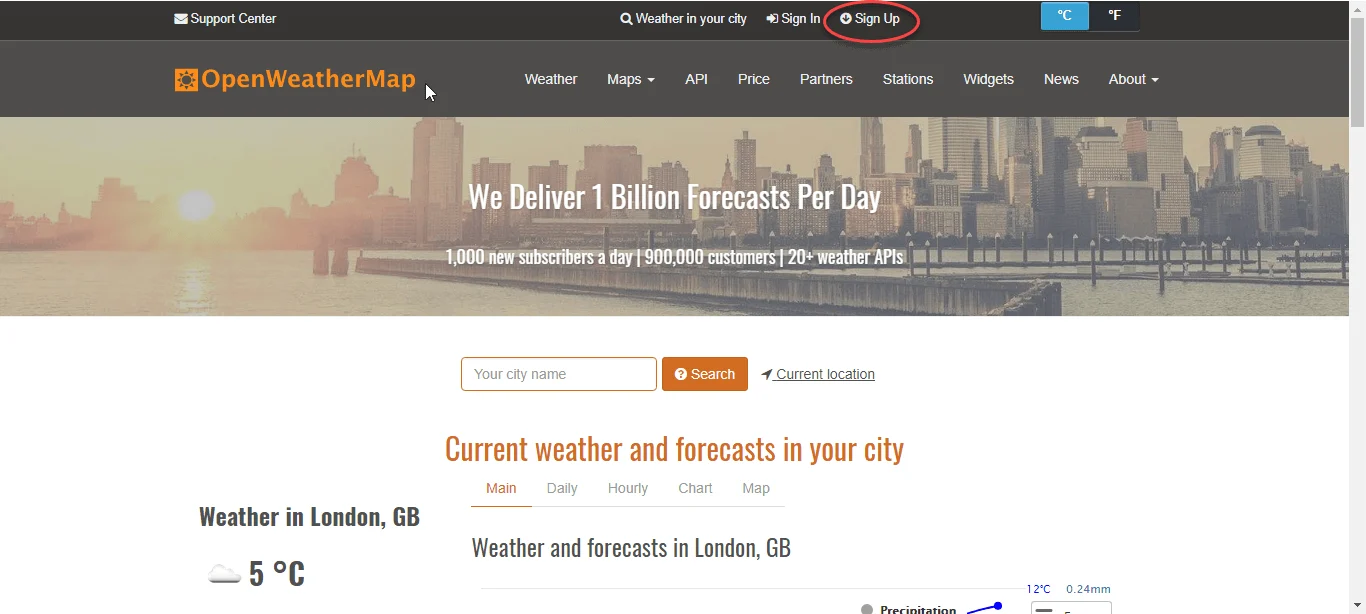Image resolution: width=1366 pixels, height=614 pixels.
Task: Expand the About dropdown menu
Action: point(1133,79)
